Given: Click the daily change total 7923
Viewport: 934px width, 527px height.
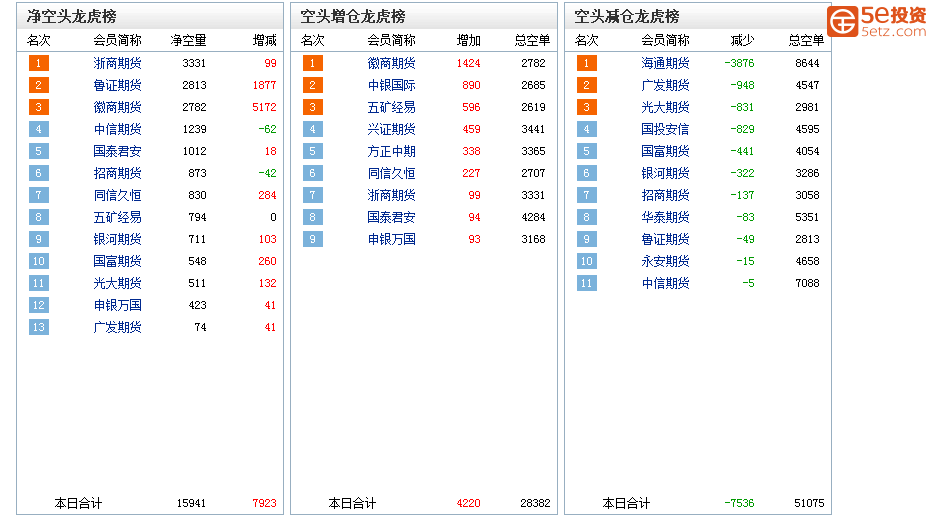Looking at the screenshot, I should (264, 504).
